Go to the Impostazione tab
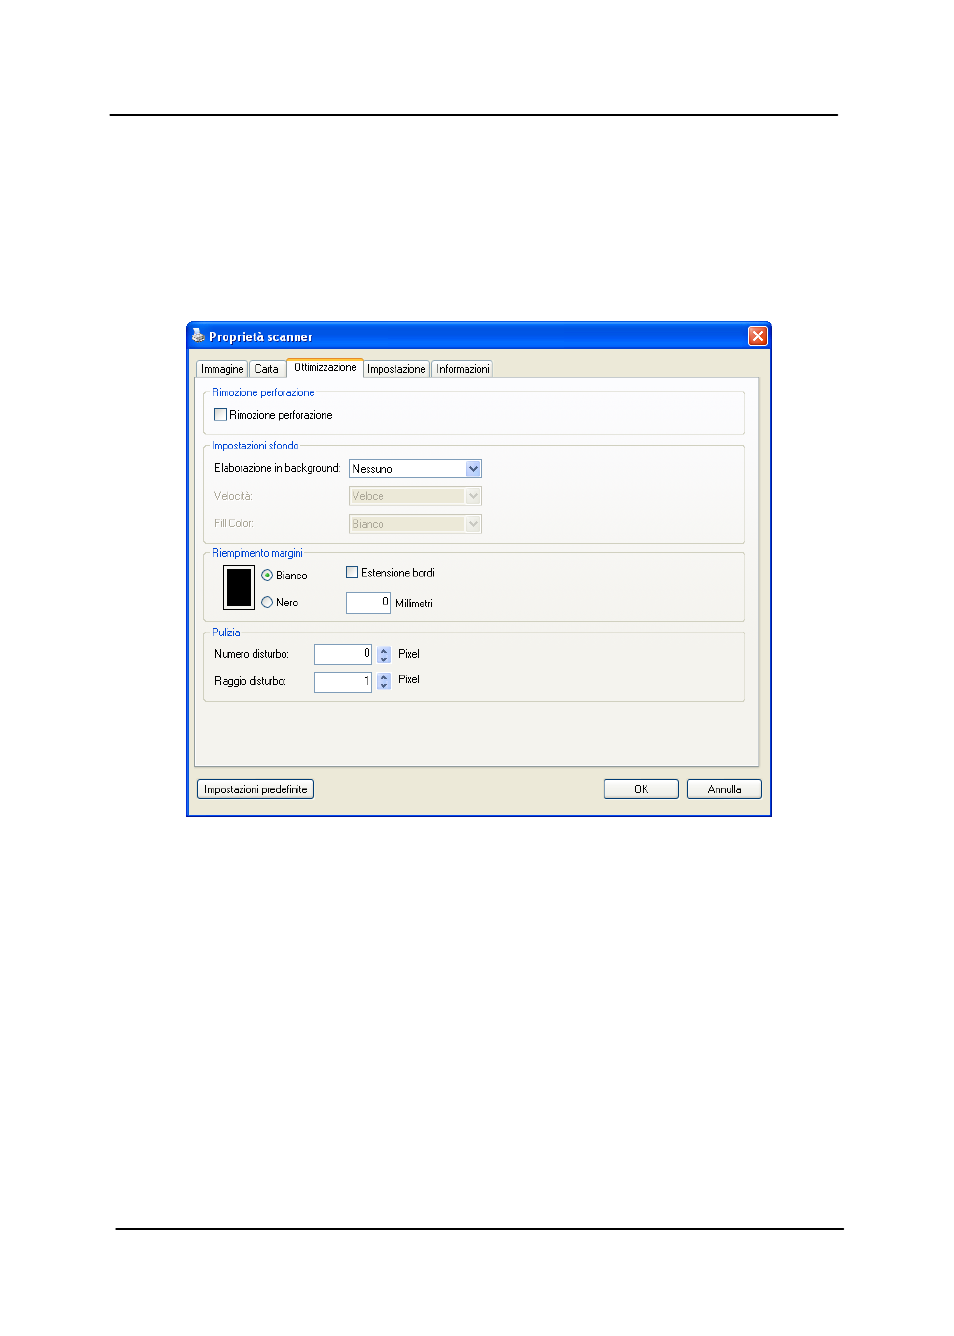 [396, 369]
